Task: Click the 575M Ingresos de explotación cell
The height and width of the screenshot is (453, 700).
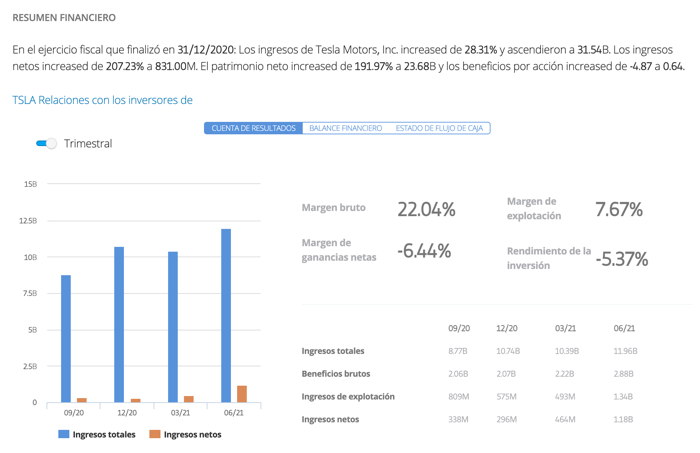Action: pos(506,397)
